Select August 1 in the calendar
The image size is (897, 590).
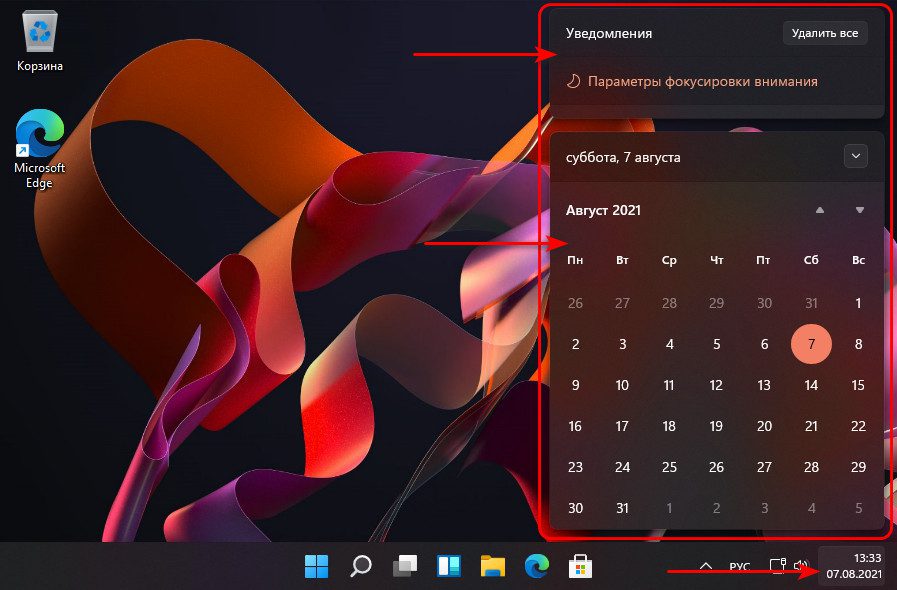point(858,303)
